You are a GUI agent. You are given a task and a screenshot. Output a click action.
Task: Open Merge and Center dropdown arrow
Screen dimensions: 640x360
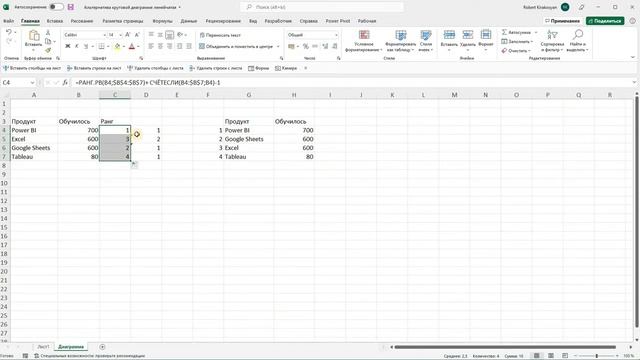pos(278,47)
